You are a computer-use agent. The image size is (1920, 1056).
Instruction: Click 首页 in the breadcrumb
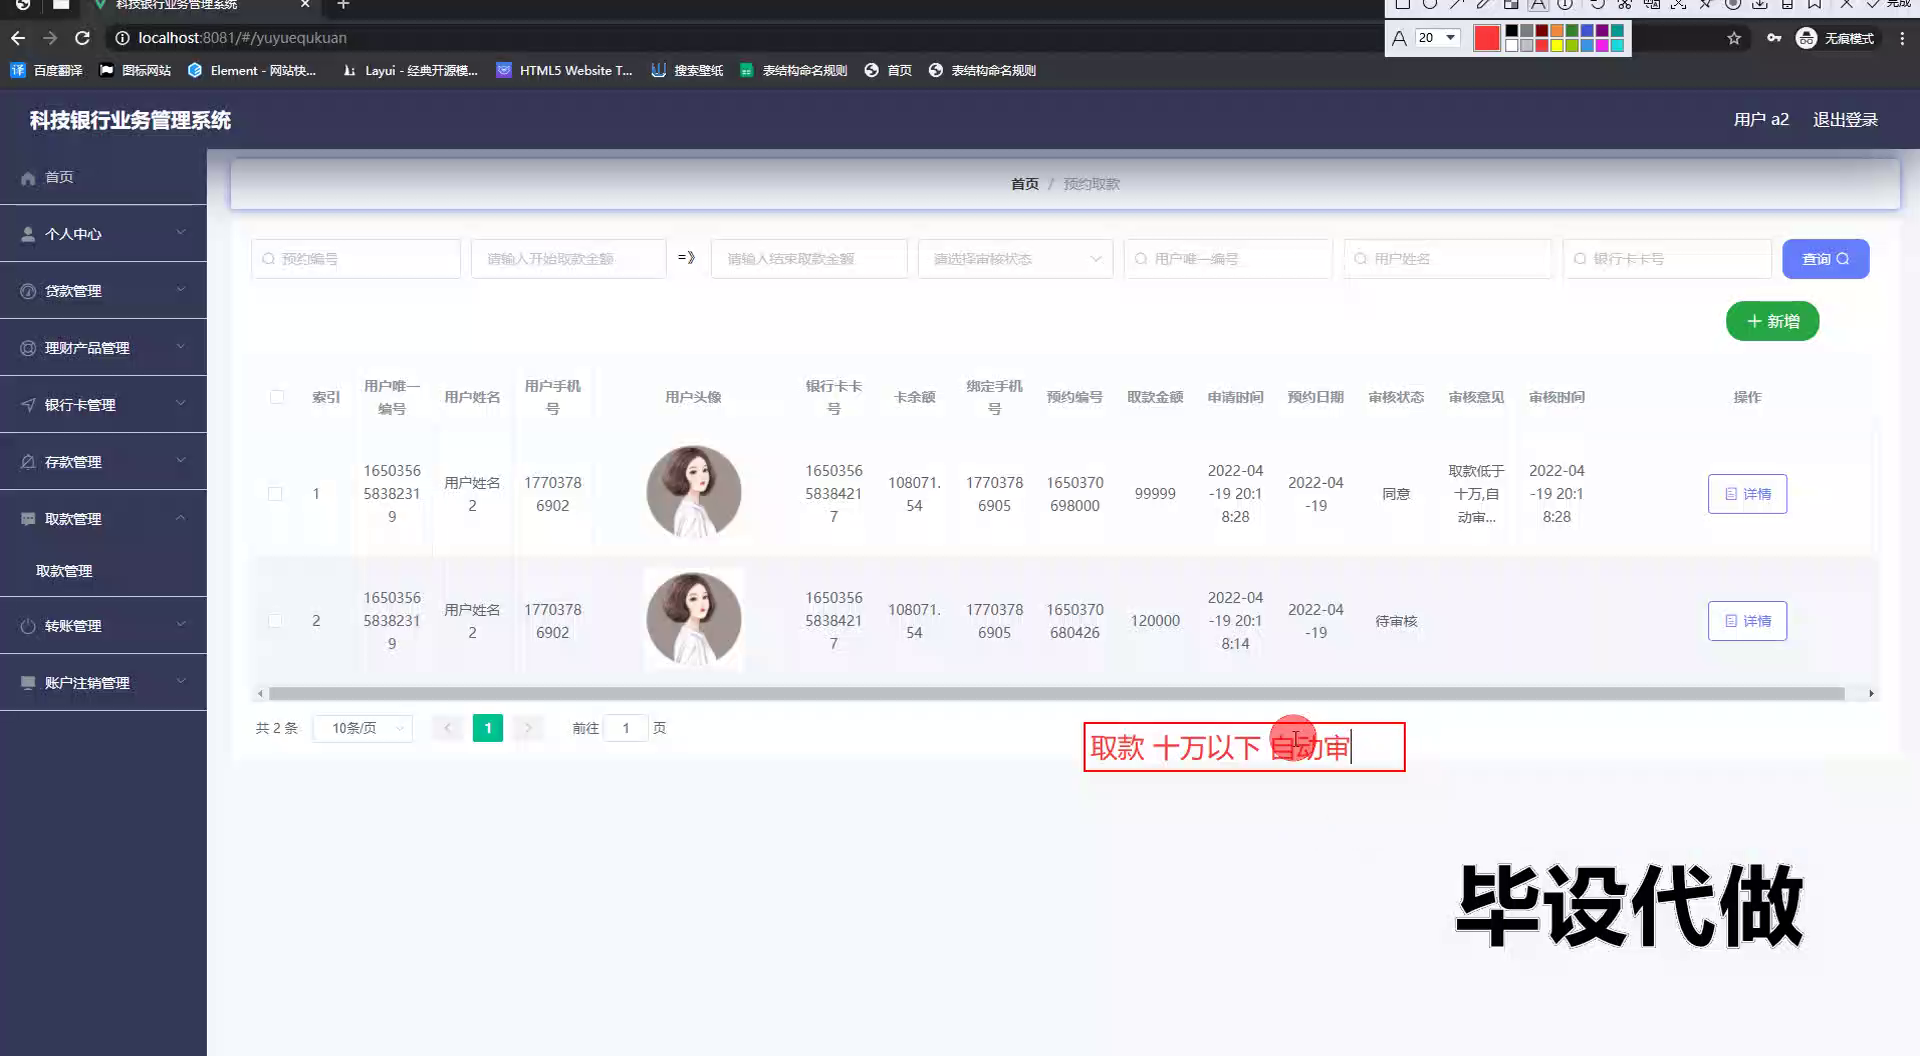click(x=1025, y=184)
